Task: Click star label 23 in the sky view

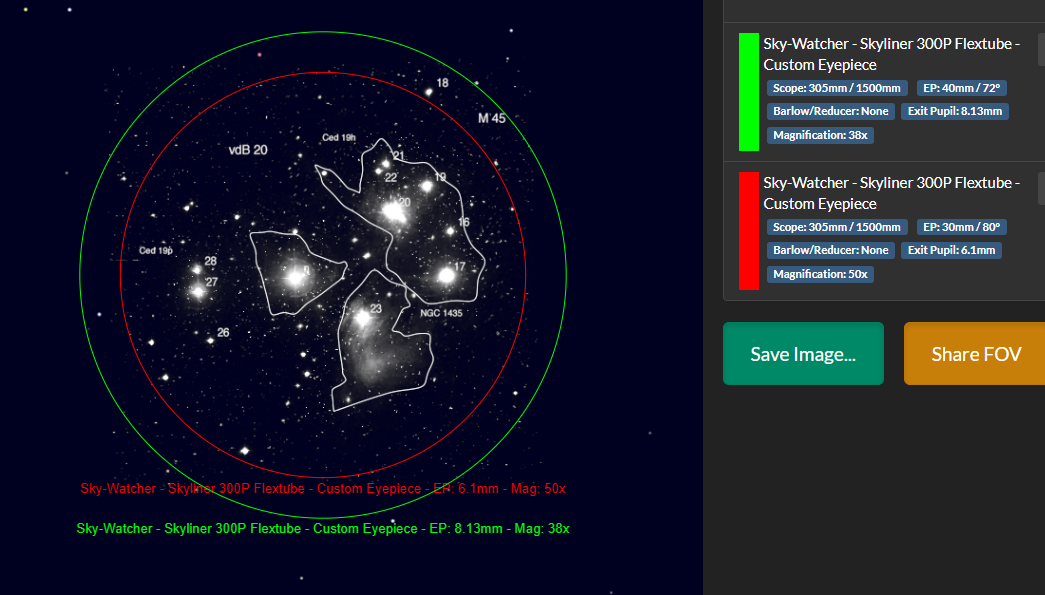Action: [376, 308]
